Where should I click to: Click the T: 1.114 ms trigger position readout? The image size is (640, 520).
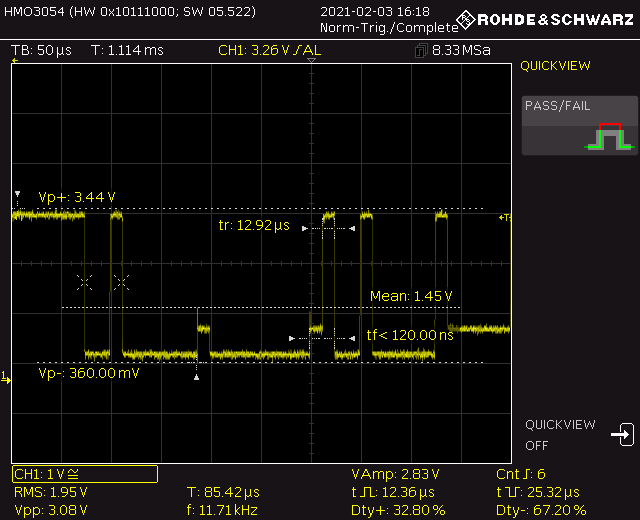(x=127, y=50)
